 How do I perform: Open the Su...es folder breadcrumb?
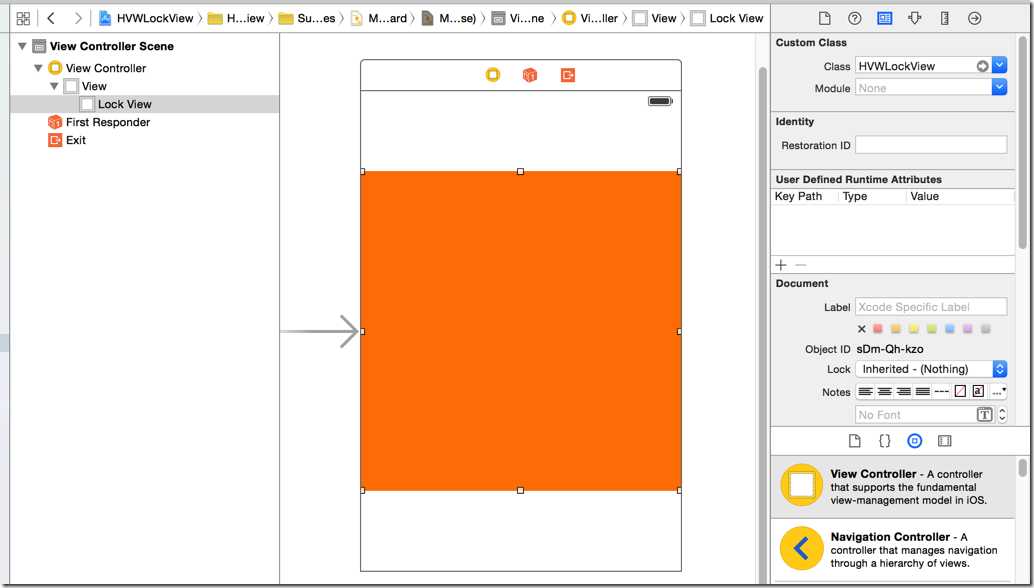[307, 18]
